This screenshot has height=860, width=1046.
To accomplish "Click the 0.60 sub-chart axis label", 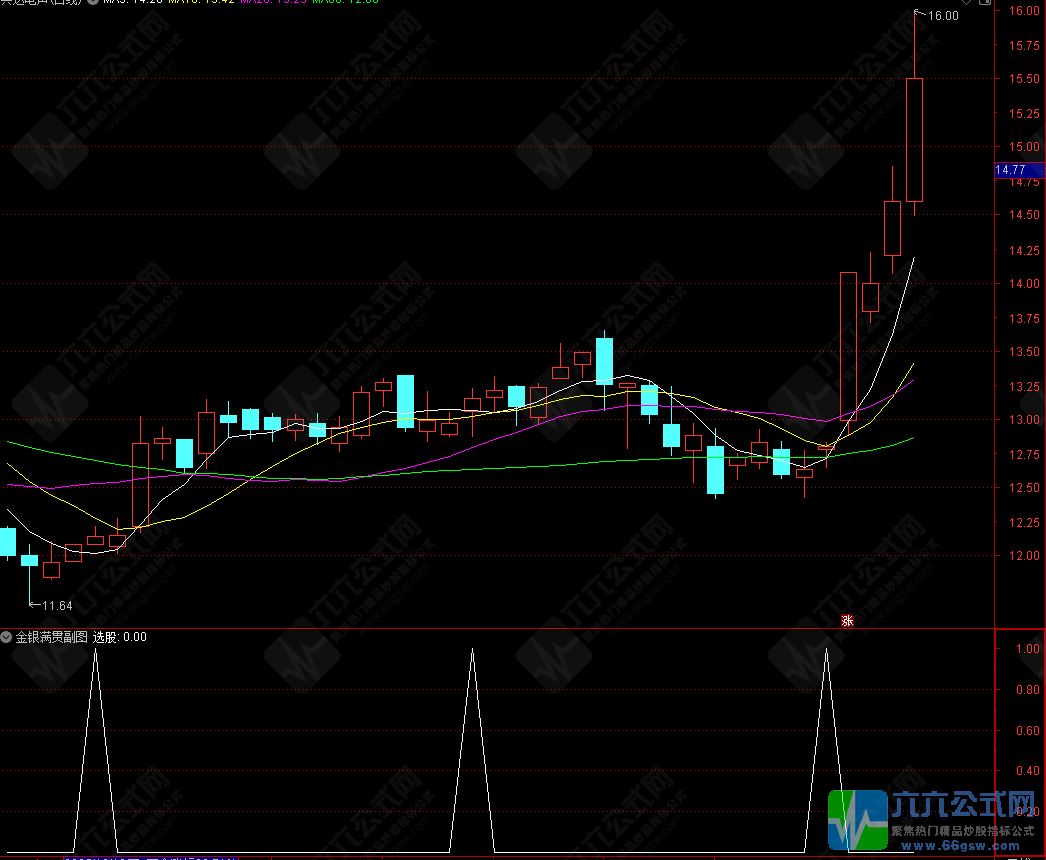I will tap(1028, 731).
